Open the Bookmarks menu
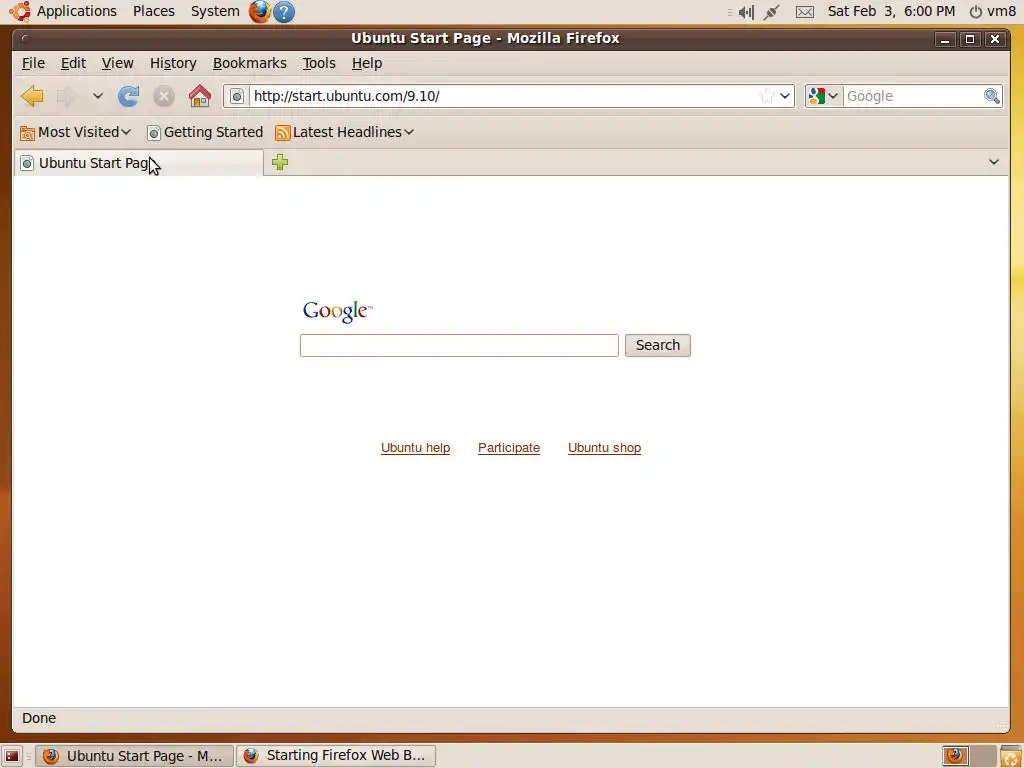Screen dimensions: 1024x768 (249, 63)
